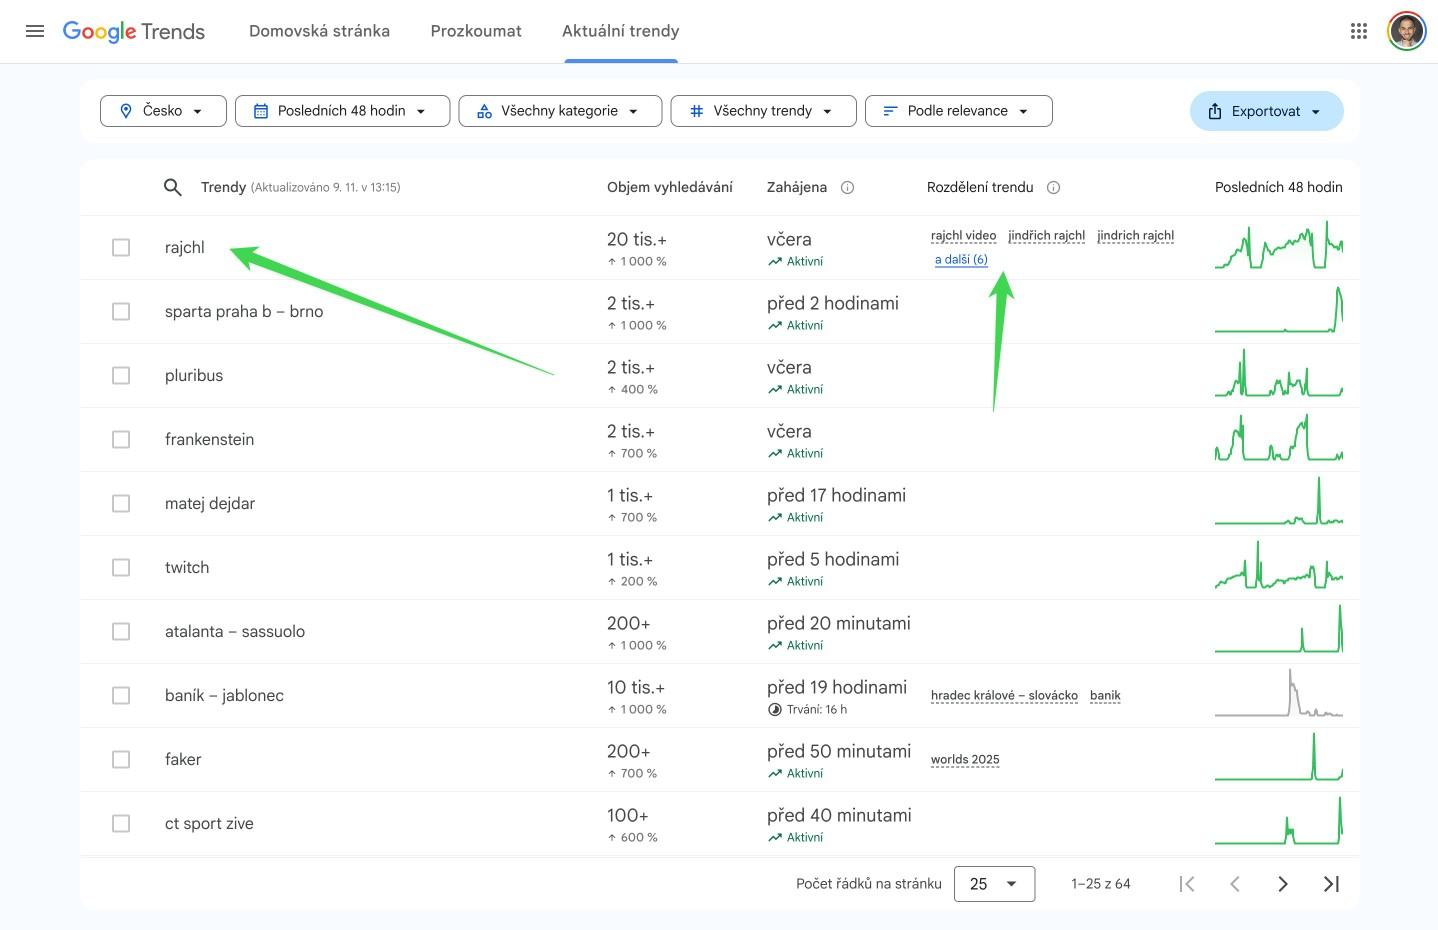Click the Exportovat button

pos(1266,111)
